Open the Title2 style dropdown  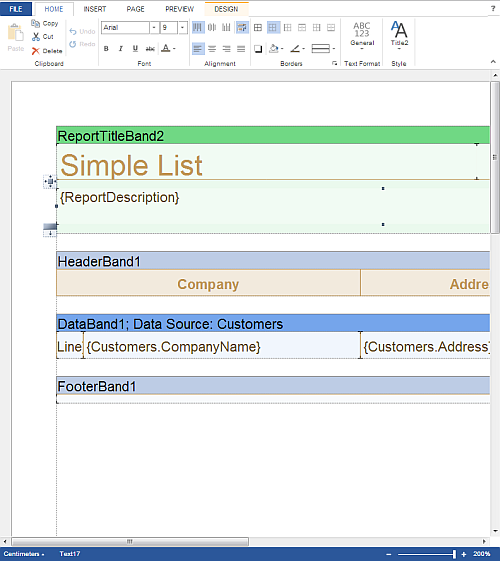coord(399,35)
